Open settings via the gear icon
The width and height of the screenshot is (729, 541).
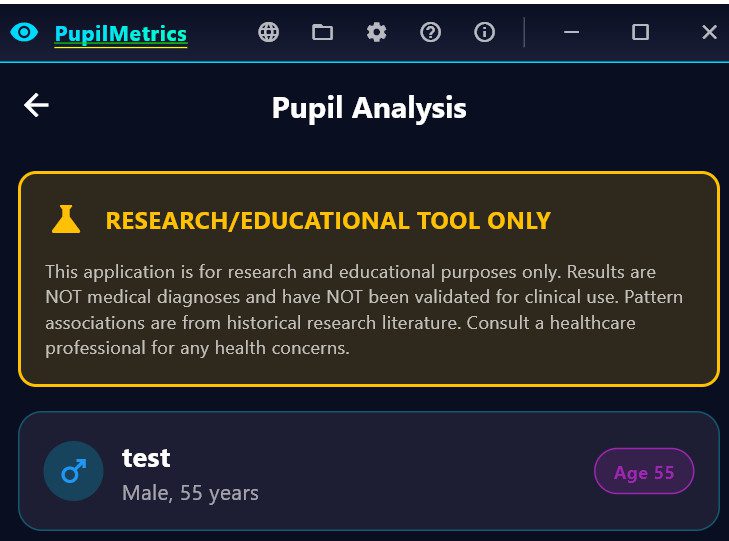pyautogui.click(x=376, y=32)
